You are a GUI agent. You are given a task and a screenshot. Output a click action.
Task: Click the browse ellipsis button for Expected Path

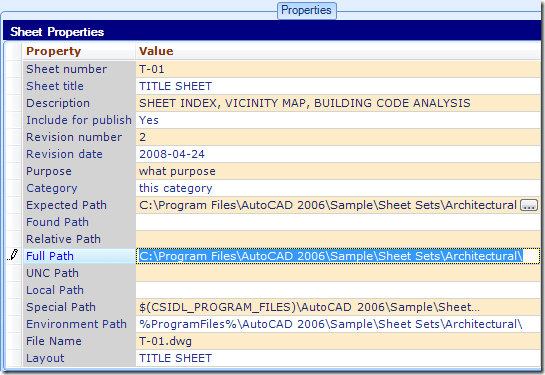point(529,205)
